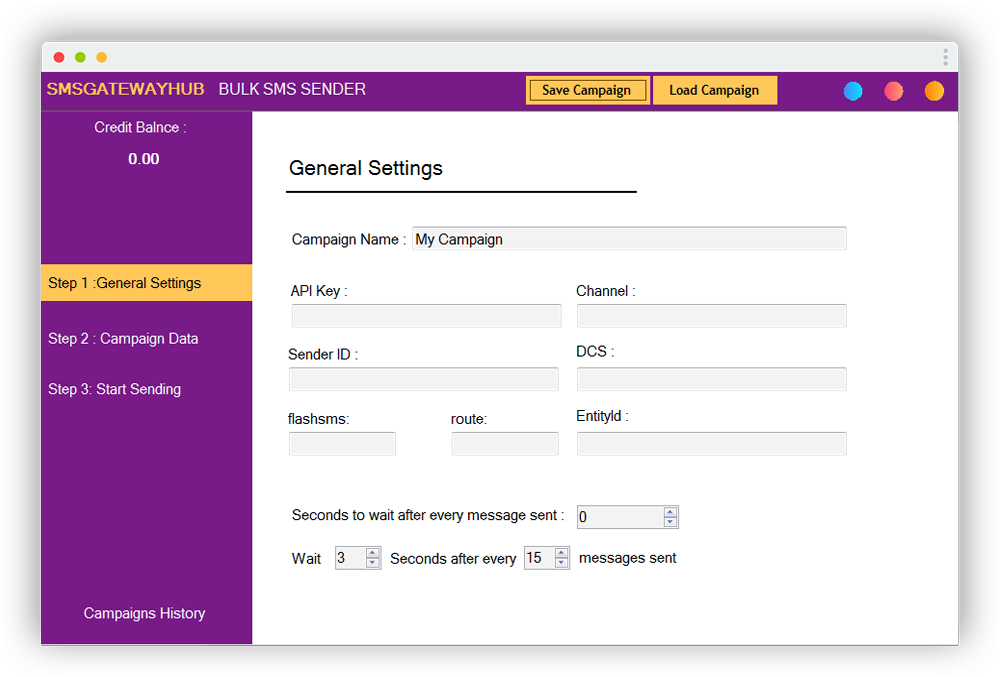Focus the API Key input field
Viewport: 1000px width, 677px height.
click(x=426, y=316)
